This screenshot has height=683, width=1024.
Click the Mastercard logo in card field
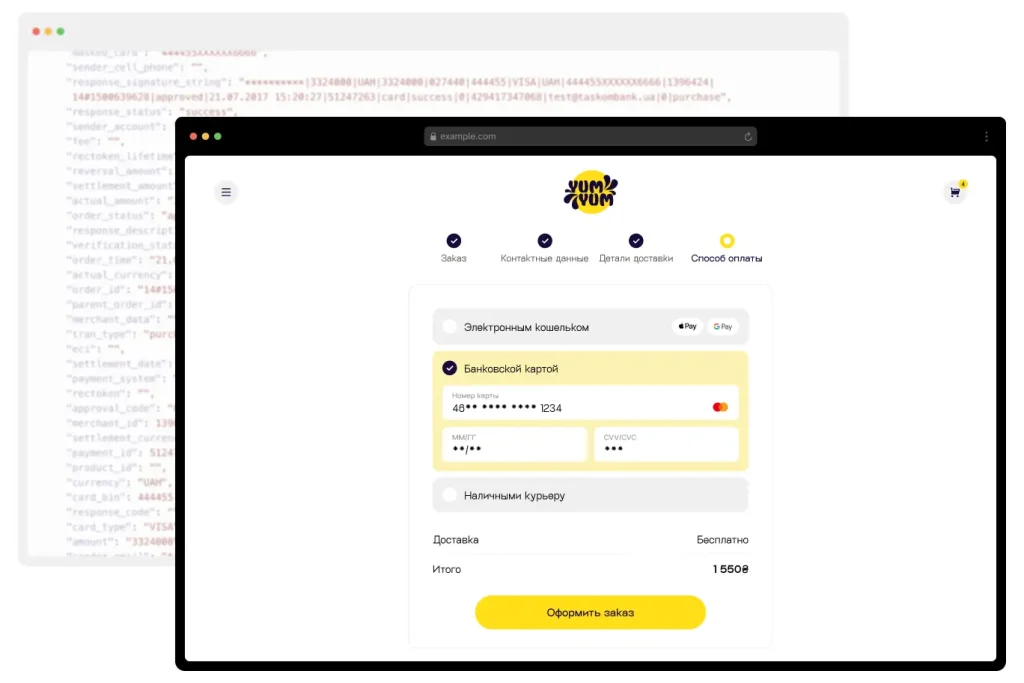point(720,407)
